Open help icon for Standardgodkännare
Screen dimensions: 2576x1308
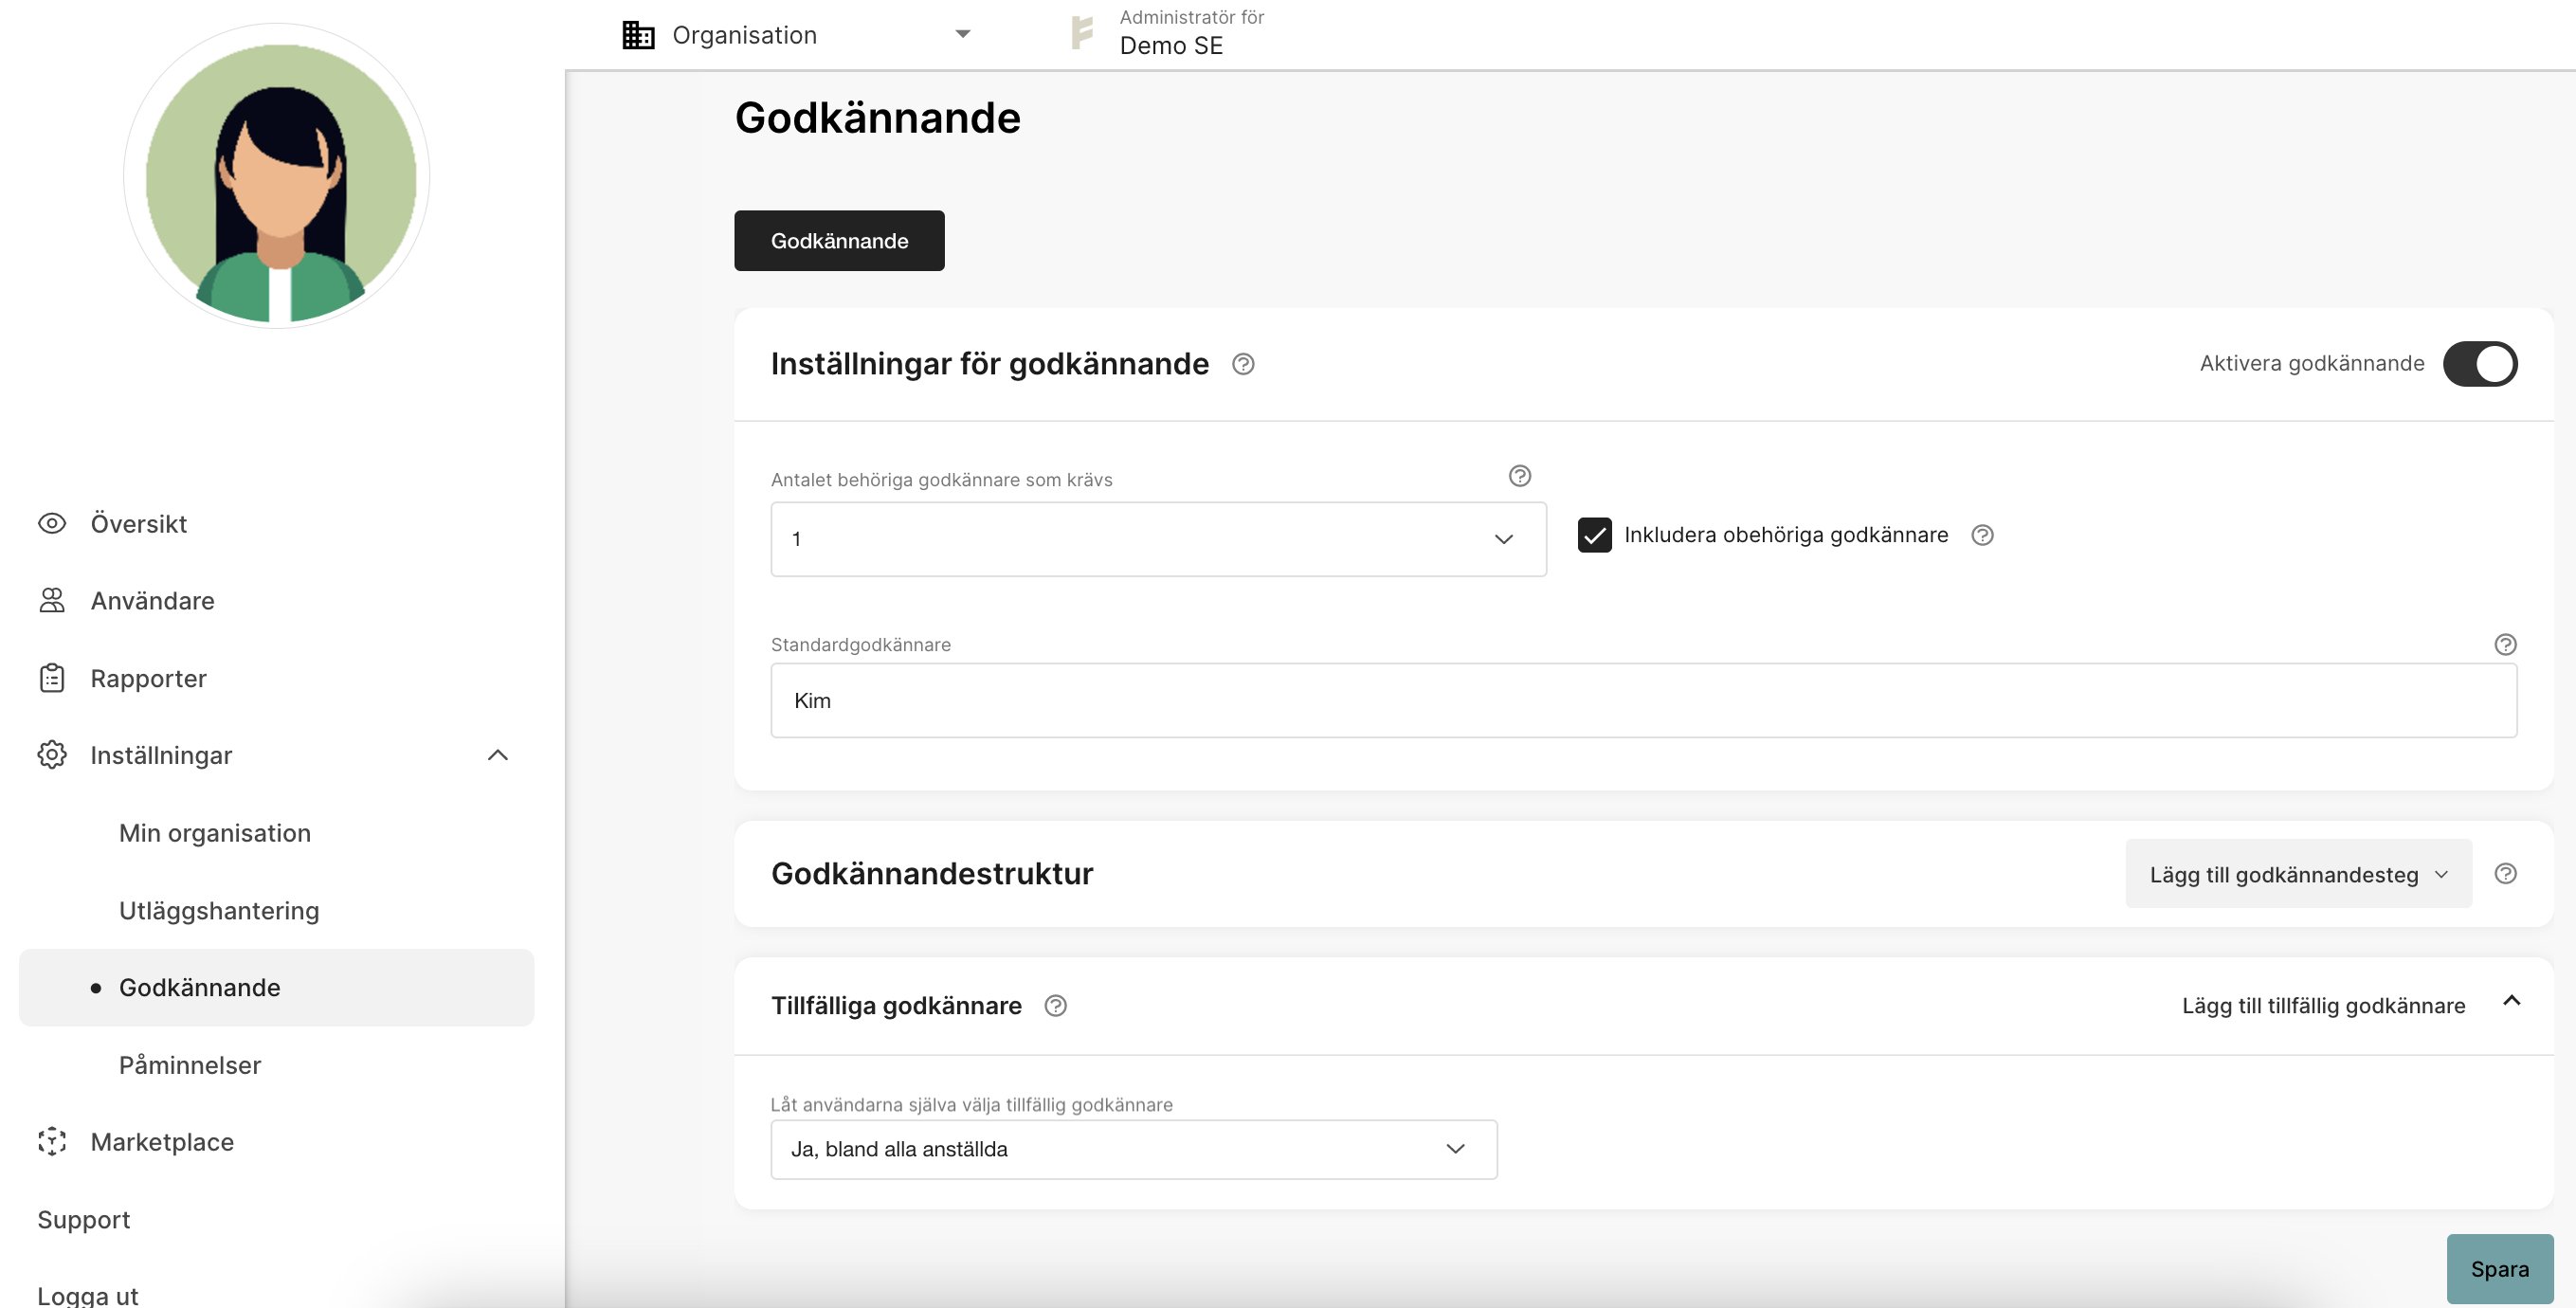coord(2505,645)
